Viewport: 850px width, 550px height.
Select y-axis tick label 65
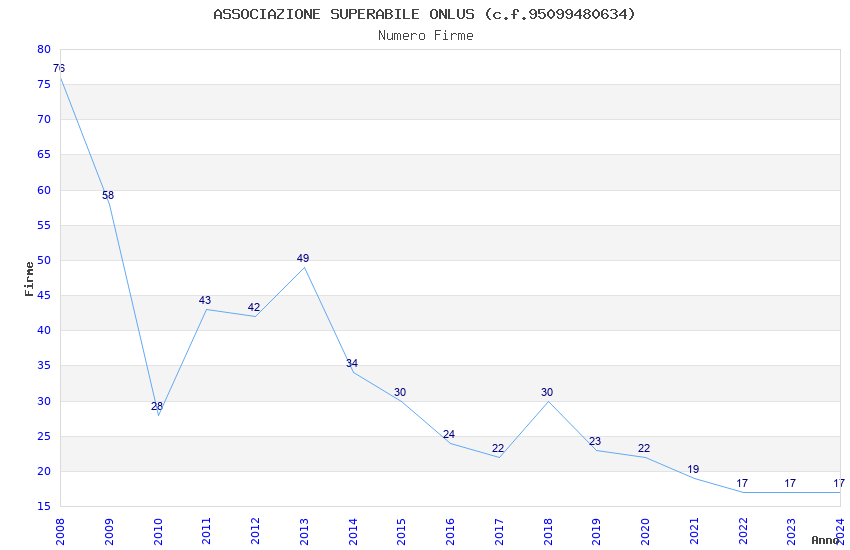[x=44, y=154]
